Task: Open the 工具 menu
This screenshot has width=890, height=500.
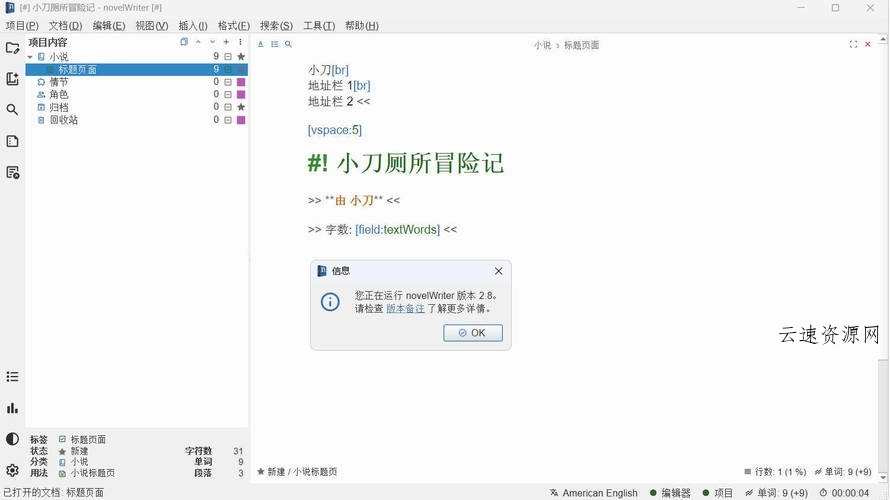Action: coord(319,26)
